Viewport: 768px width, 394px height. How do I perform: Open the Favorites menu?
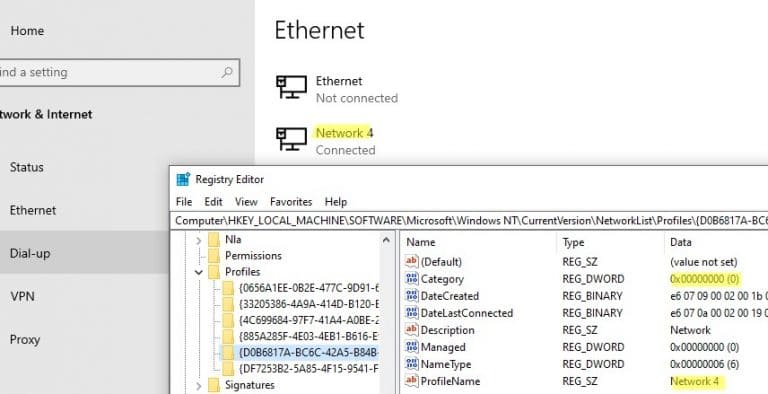(291, 201)
